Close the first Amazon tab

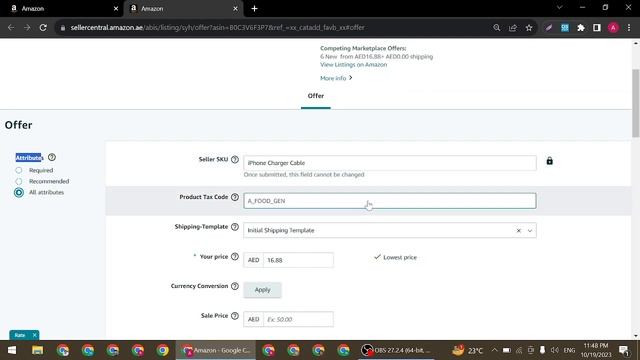point(116,9)
